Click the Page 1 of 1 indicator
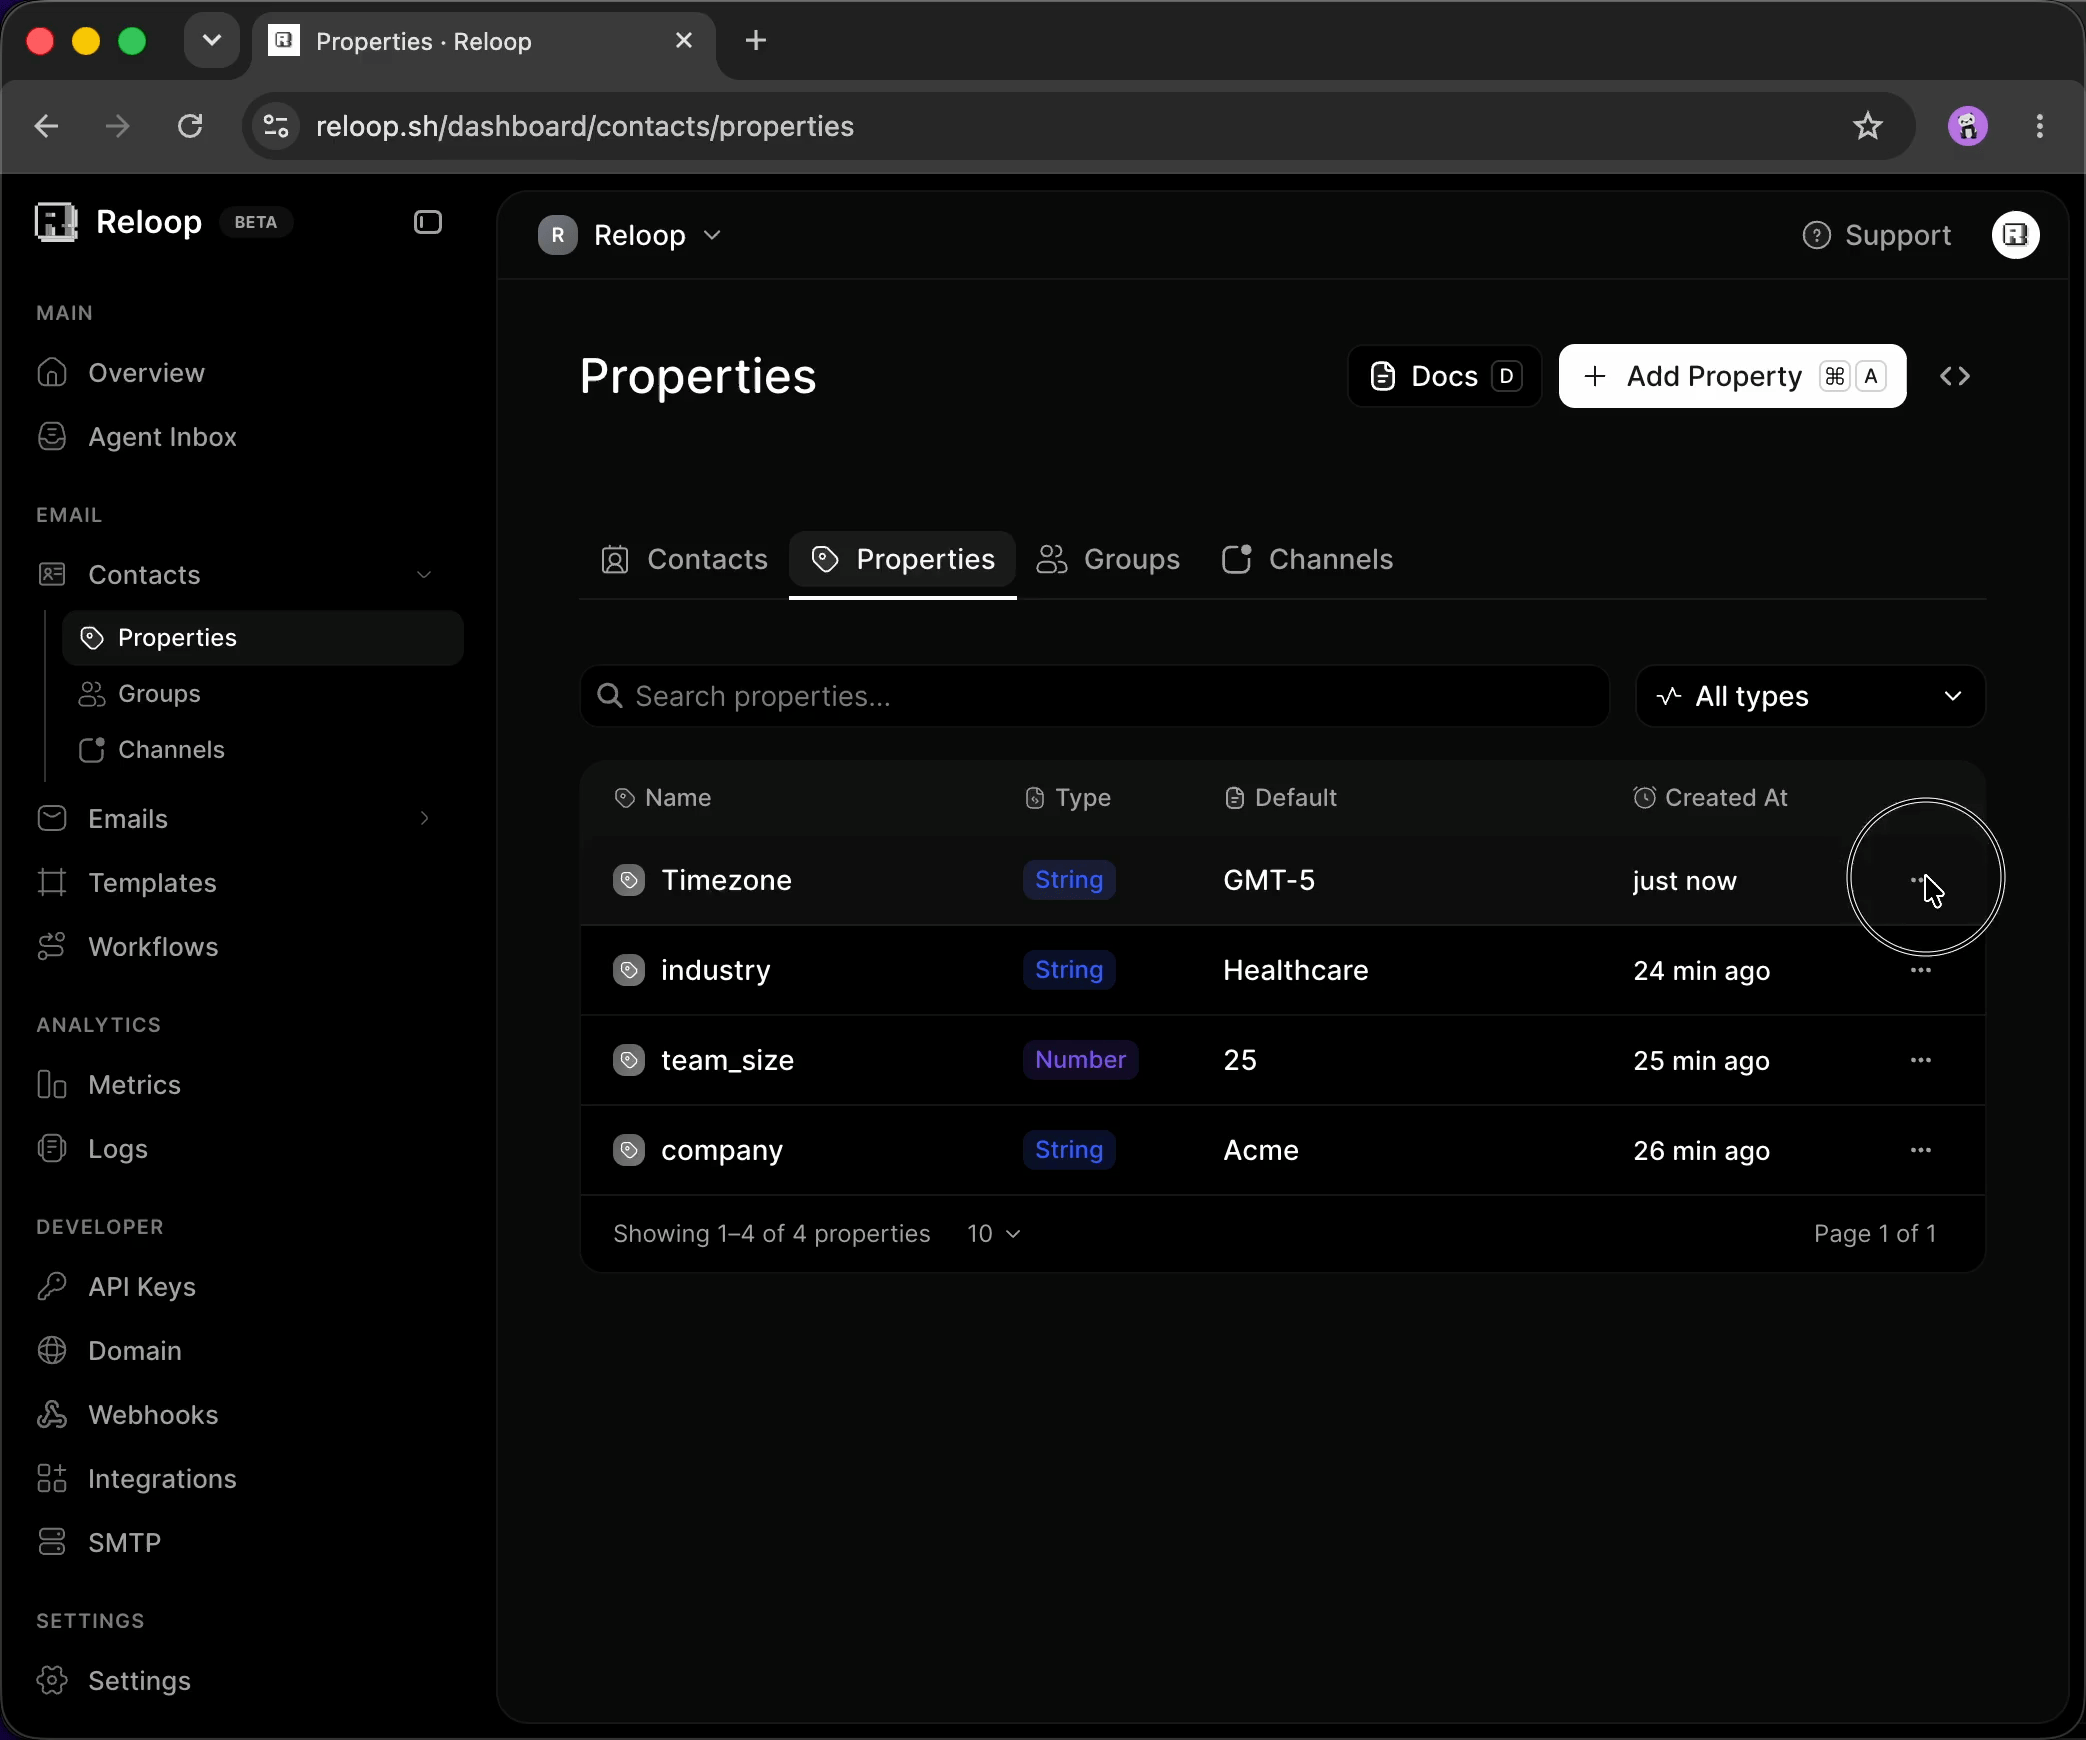 pyautogui.click(x=1875, y=1234)
